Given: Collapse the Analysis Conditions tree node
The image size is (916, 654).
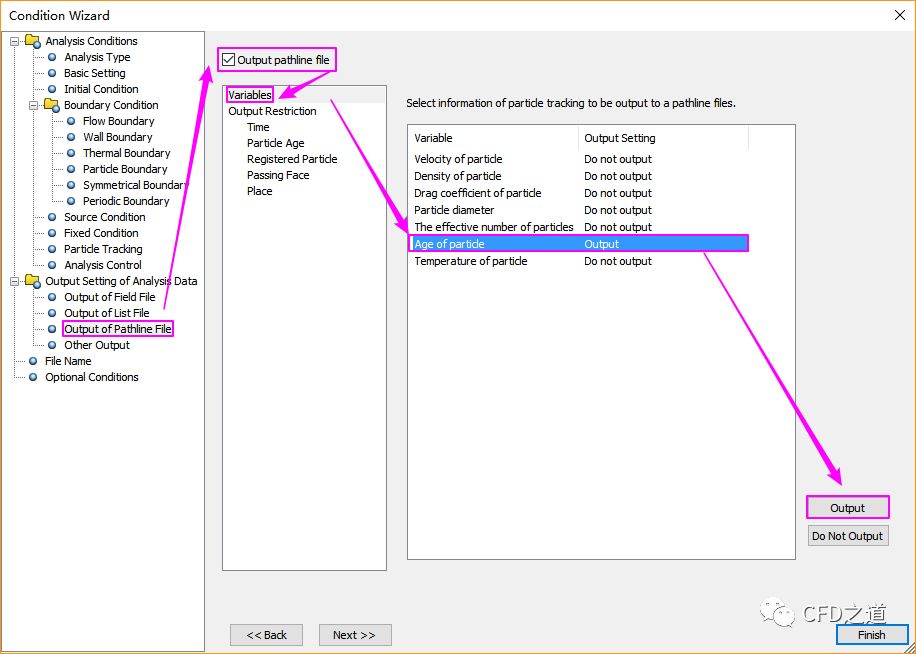Looking at the screenshot, I should pyautogui.click(x=15, y=41).
